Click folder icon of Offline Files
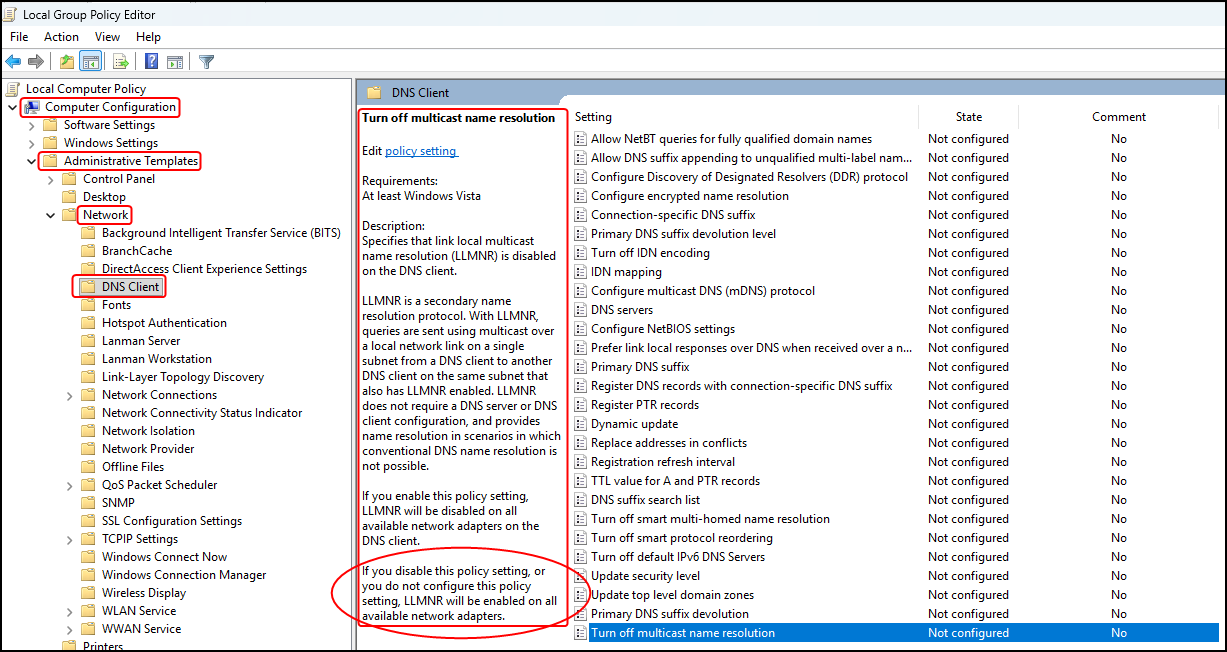The height and width of the screenshot is (652, 1227). 89,467
